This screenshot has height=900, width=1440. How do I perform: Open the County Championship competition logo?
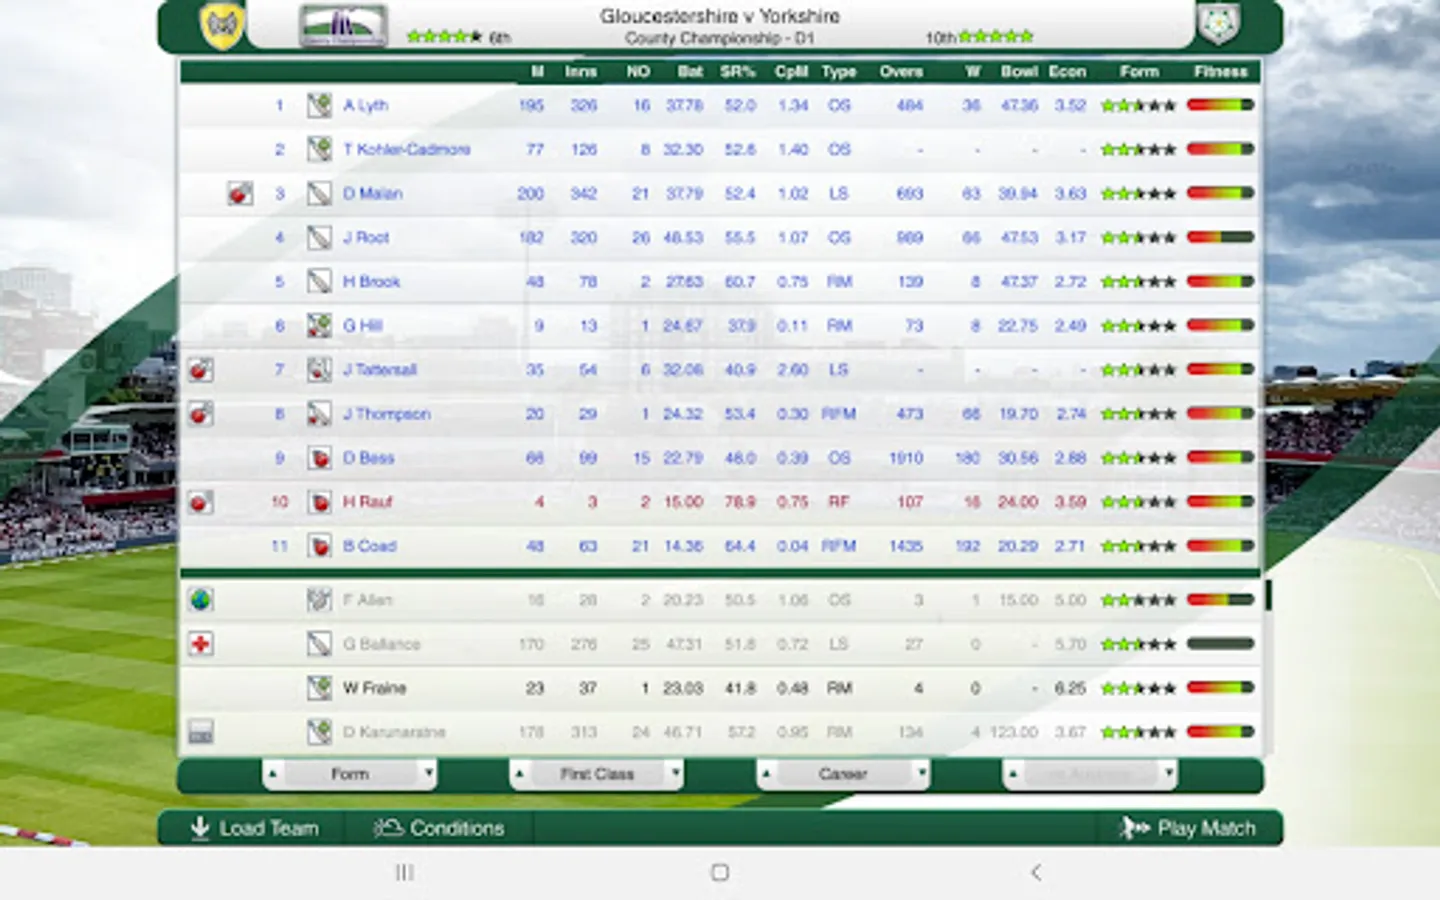(343, 26)
